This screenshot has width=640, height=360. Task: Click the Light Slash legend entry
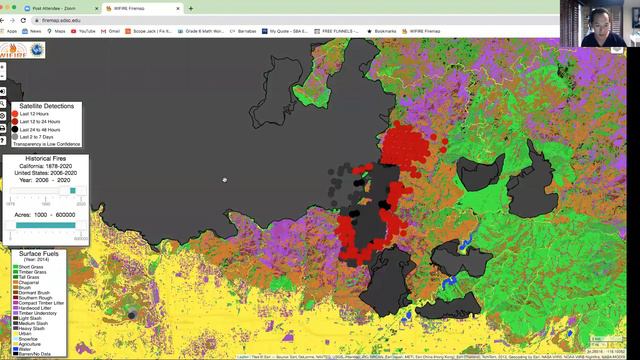27,318
